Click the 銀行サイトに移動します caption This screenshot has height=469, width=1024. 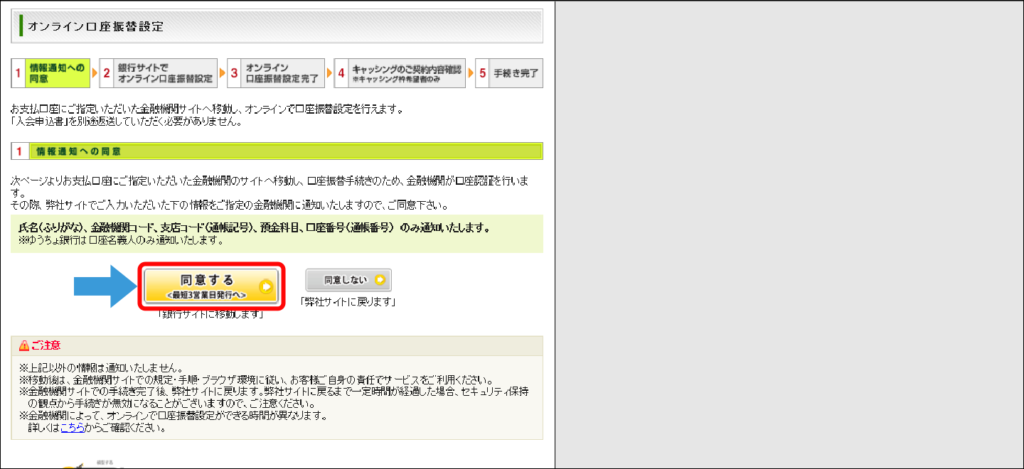pyautogui.click(x=211, y=314)
